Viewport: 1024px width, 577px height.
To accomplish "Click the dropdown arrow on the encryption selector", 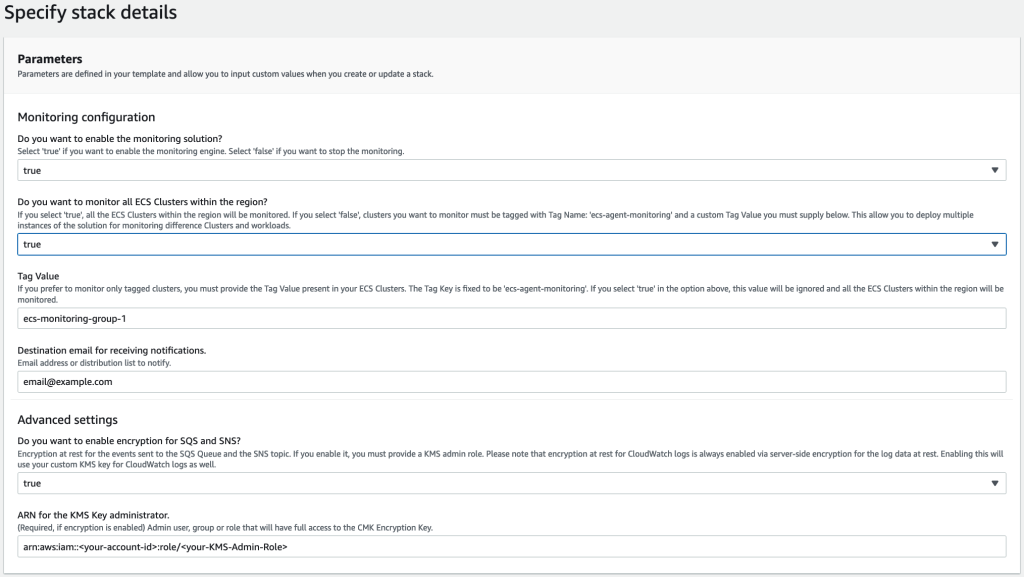I will (x=995, y=482).
